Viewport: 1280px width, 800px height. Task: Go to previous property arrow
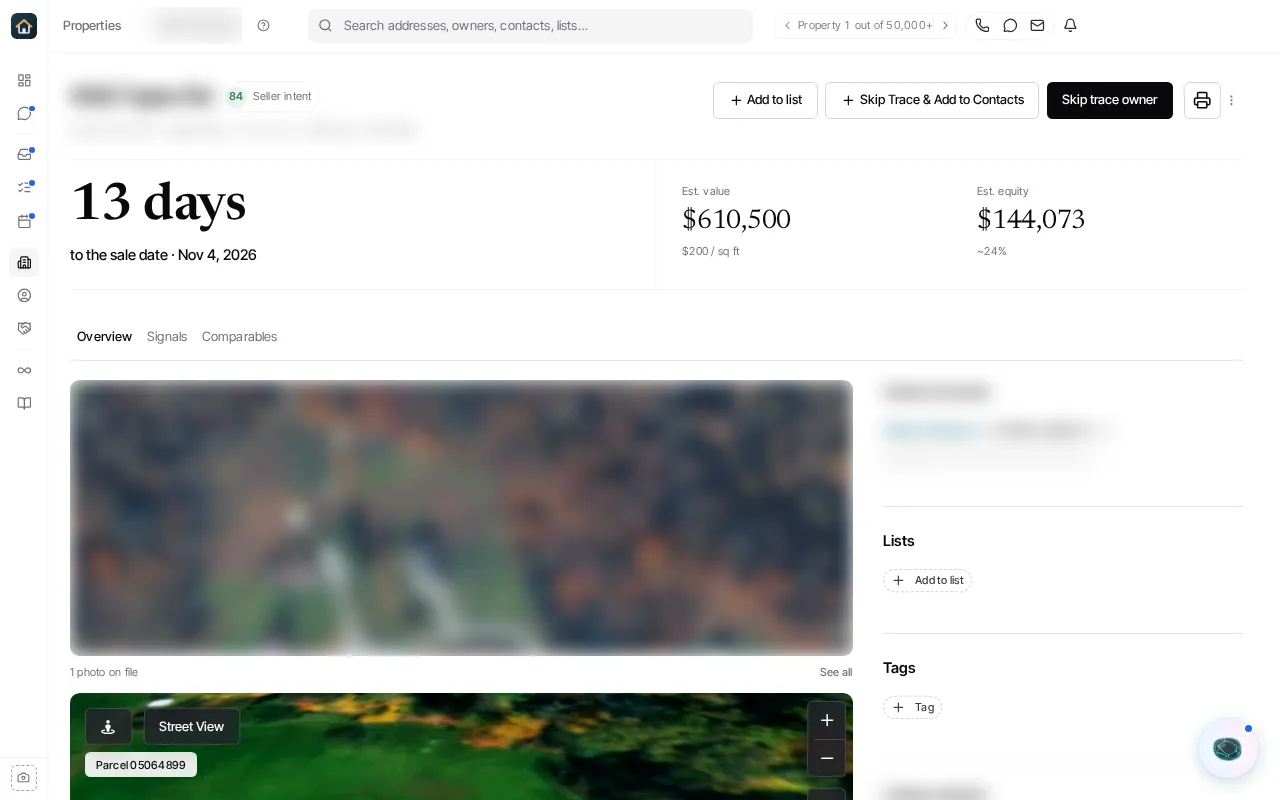787,26
